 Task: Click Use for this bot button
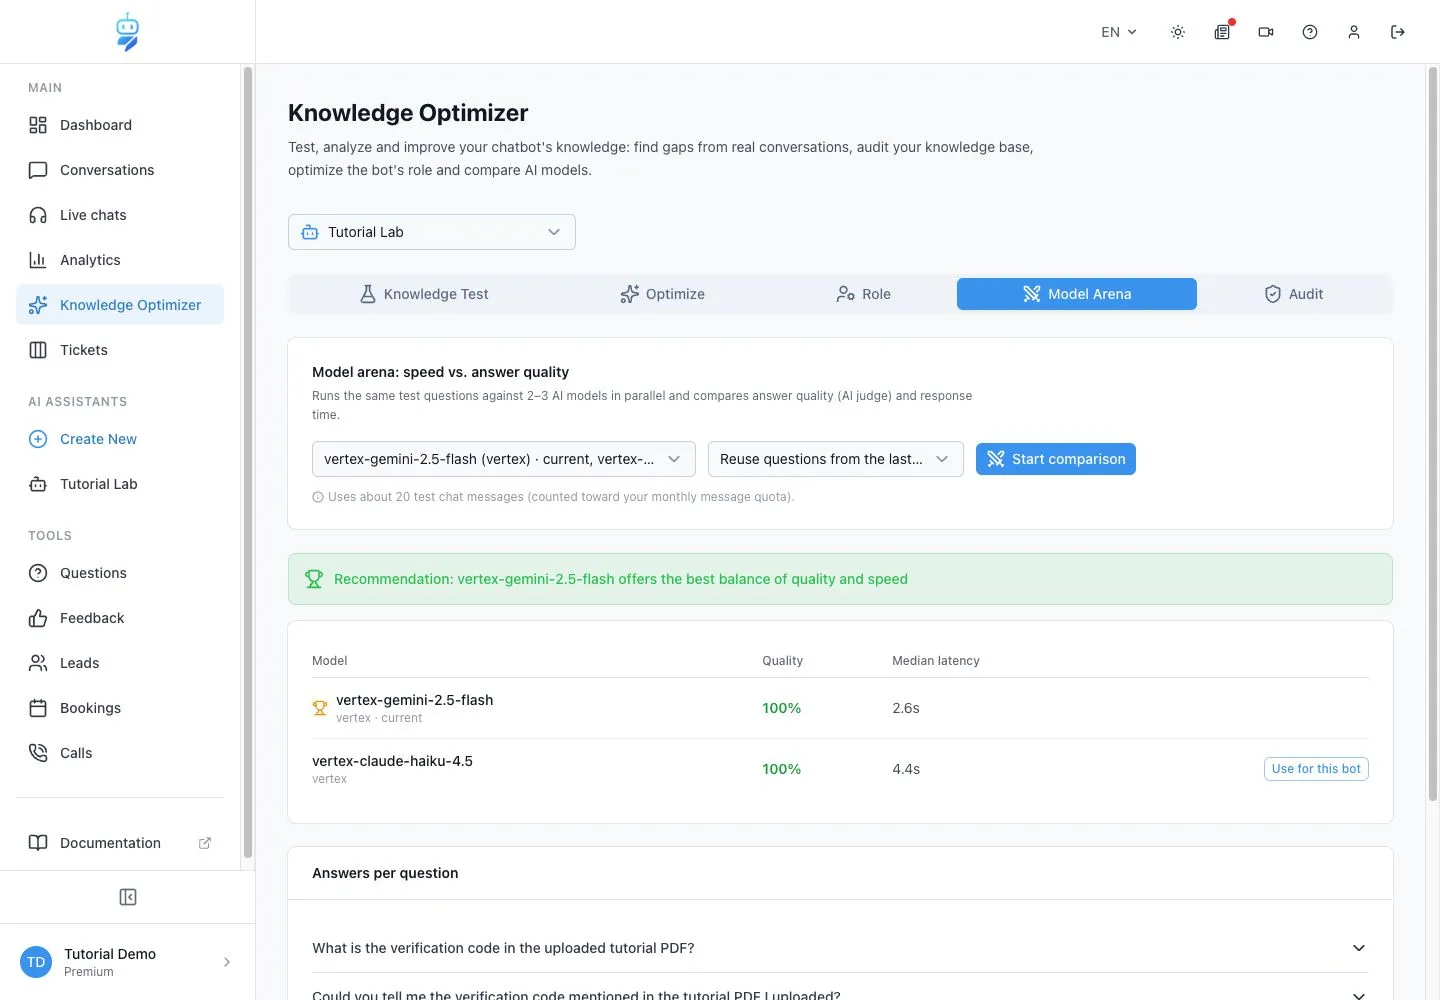coord(1316,769)
